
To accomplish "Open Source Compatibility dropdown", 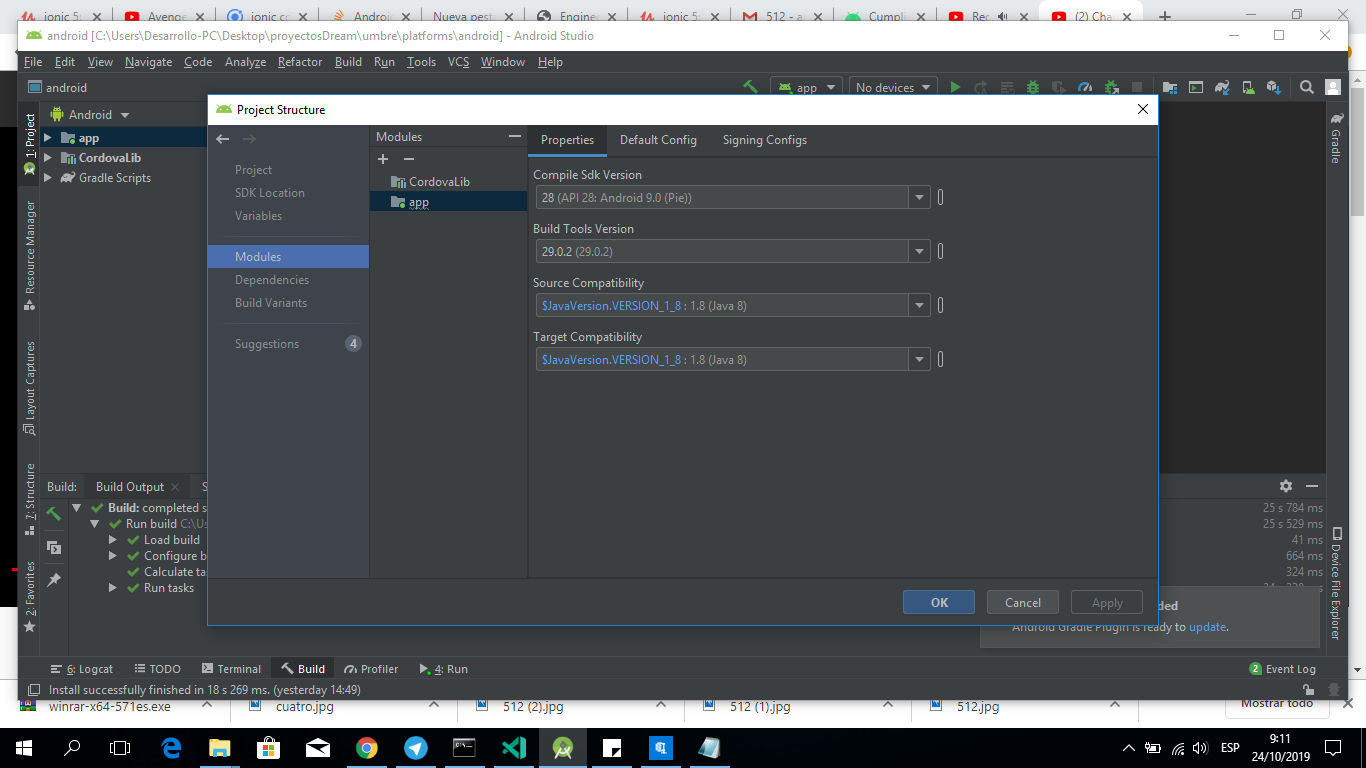I will [x=919, y=306].
